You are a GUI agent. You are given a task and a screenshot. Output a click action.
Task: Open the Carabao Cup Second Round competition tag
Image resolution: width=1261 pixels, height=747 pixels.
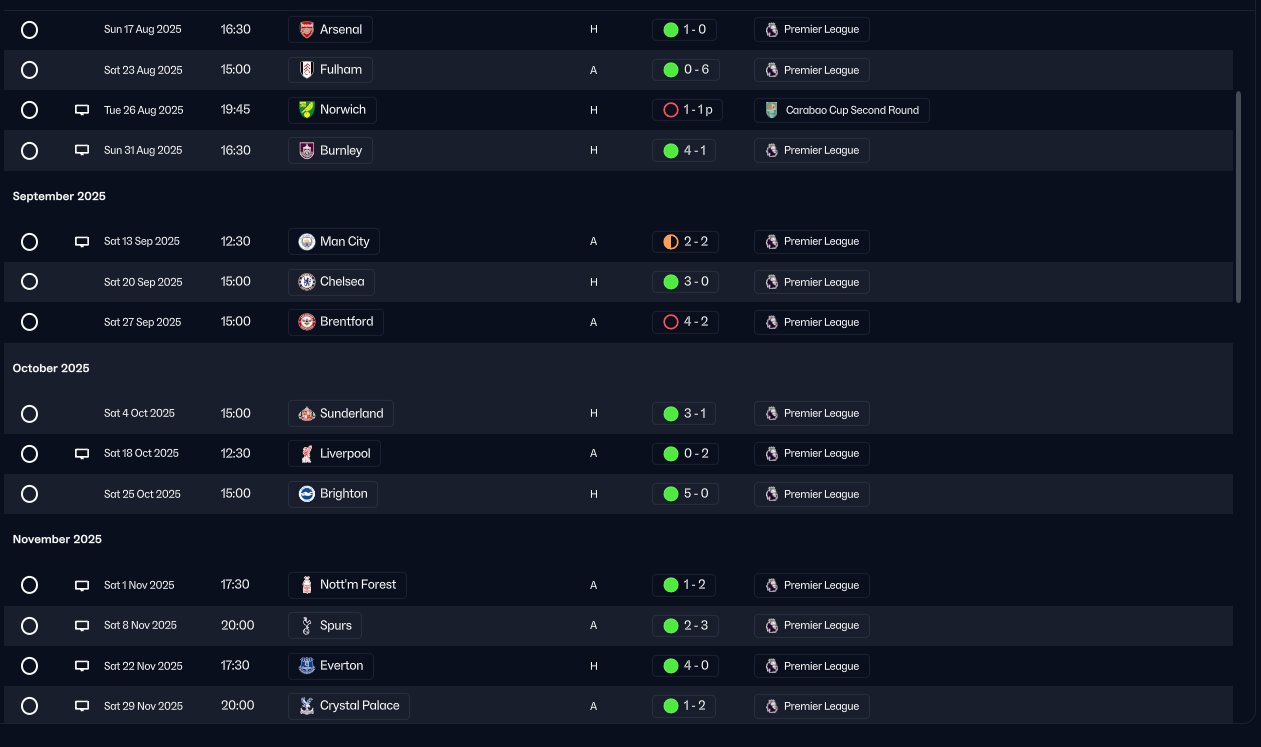tap(842, 110)
